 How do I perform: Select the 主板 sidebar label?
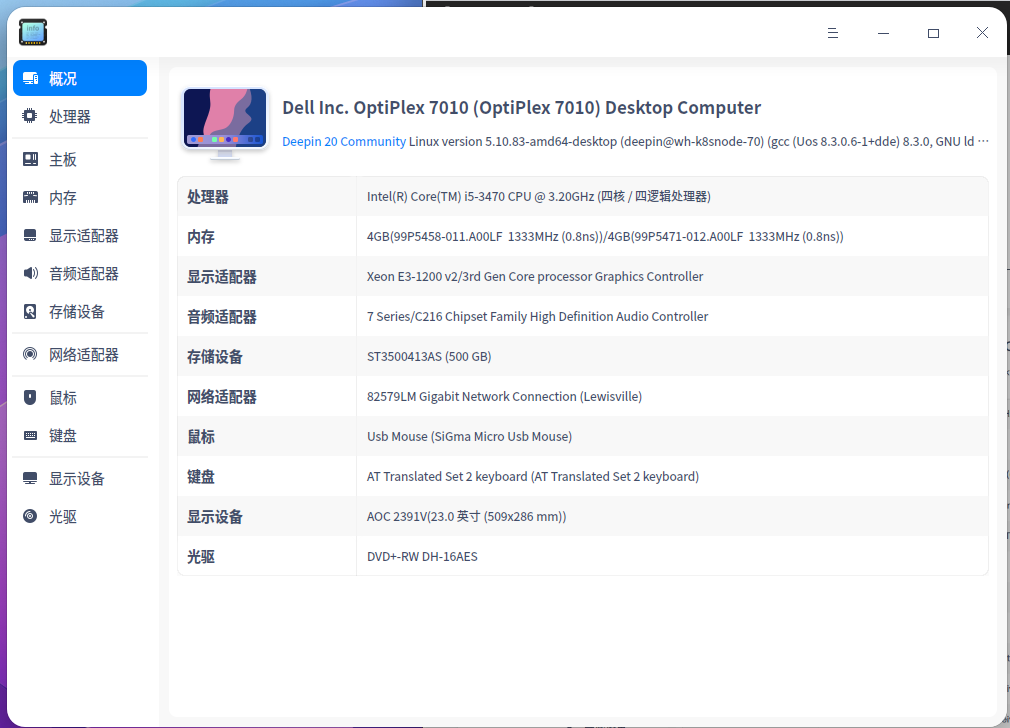[63, 160]
